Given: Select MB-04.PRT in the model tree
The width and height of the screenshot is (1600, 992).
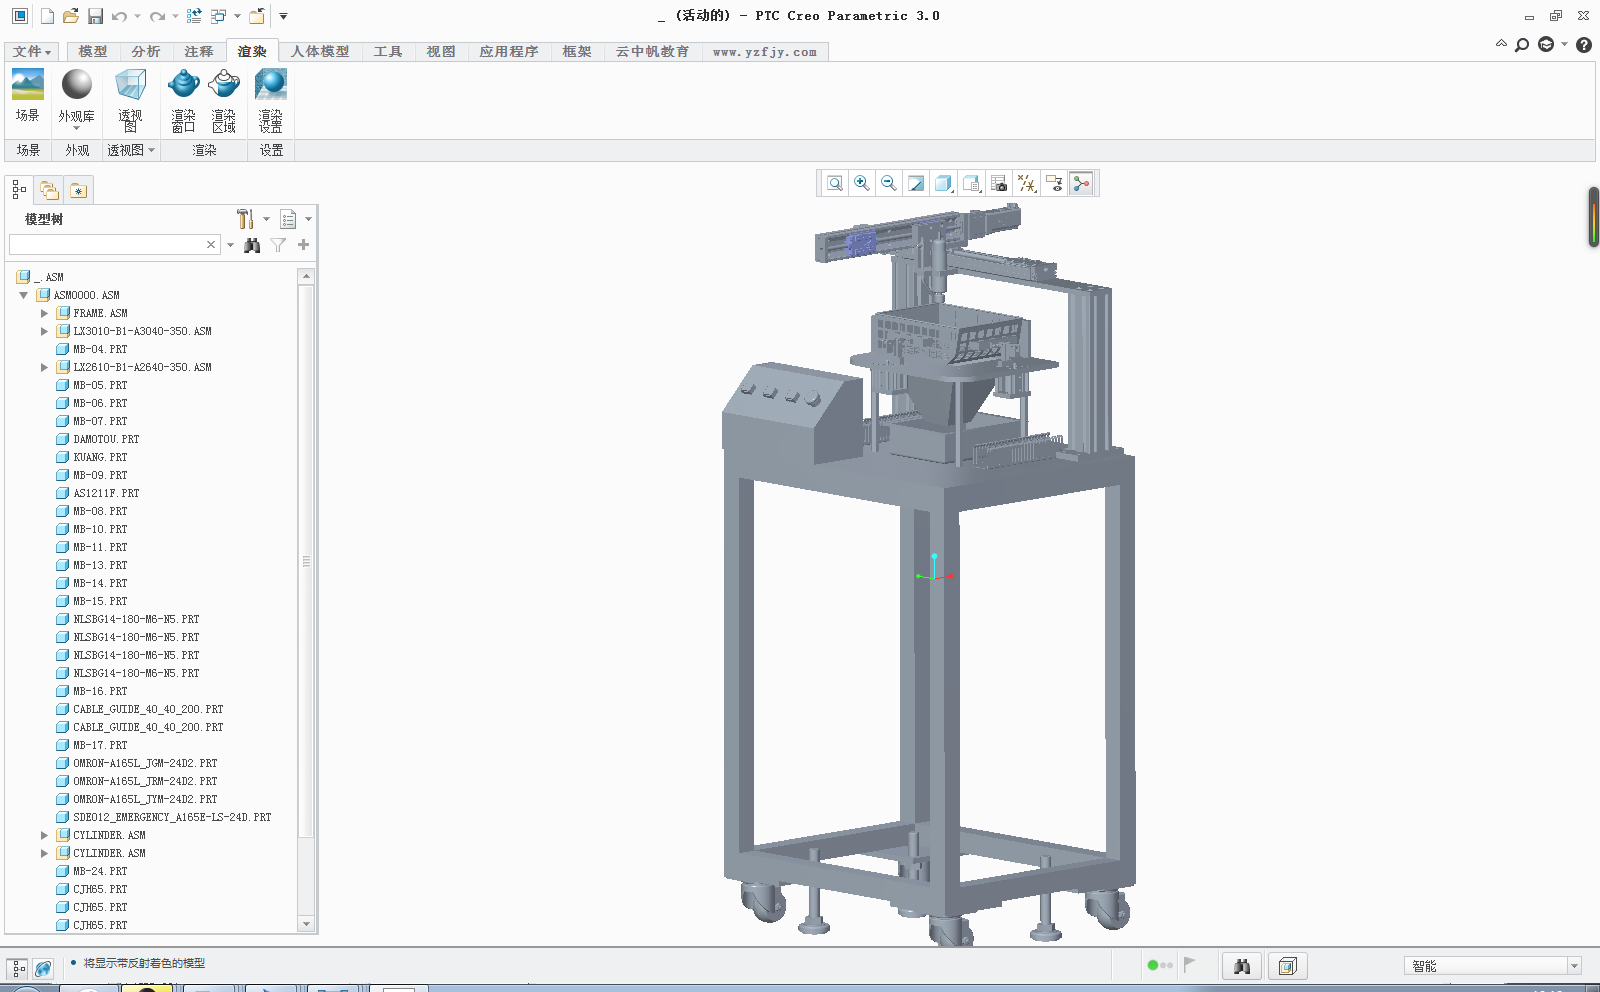Looking at the screenshot, I should tap(100, 349).
